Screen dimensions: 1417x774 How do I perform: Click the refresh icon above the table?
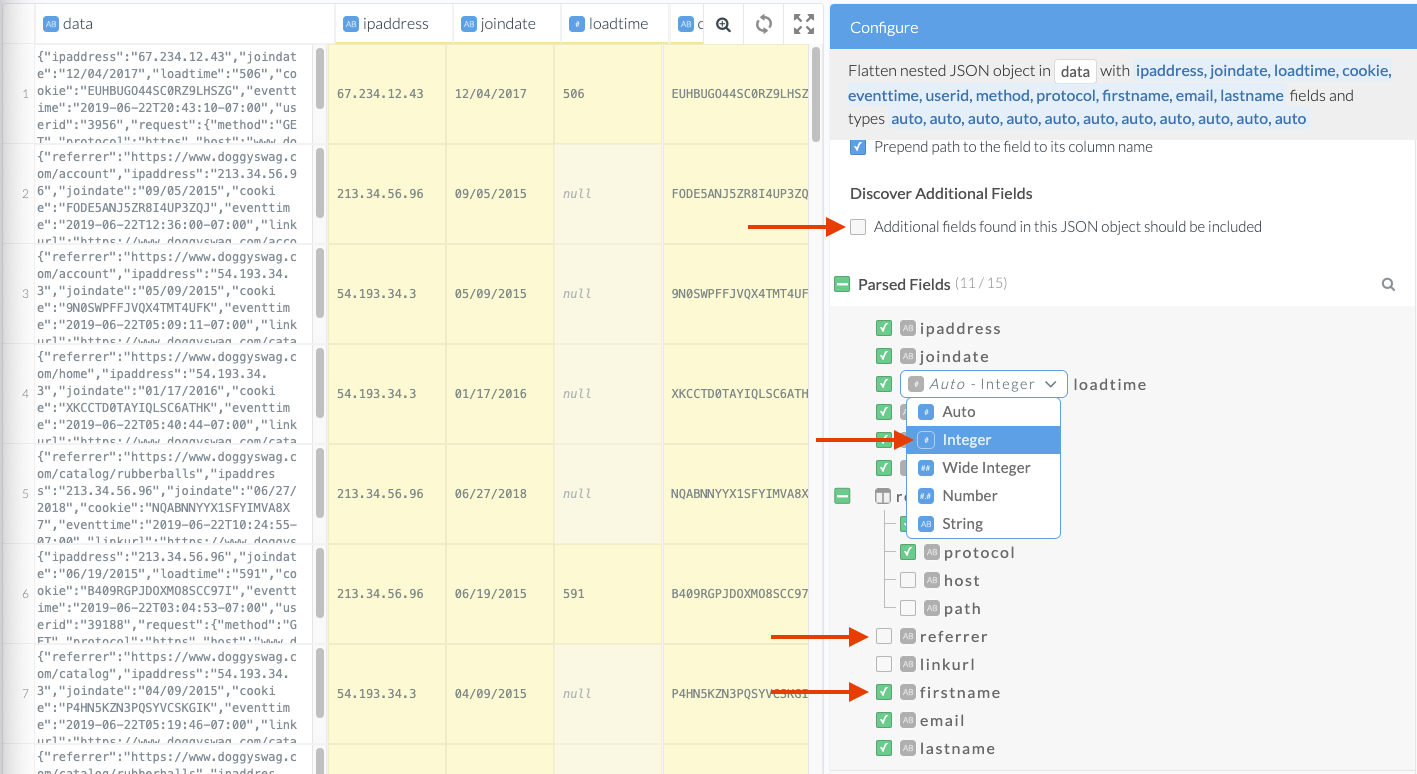[x=764, y=24]
